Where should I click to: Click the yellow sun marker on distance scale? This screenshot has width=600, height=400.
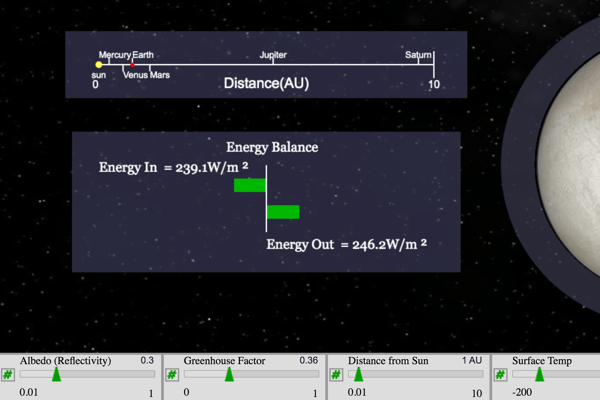(99, 65)
